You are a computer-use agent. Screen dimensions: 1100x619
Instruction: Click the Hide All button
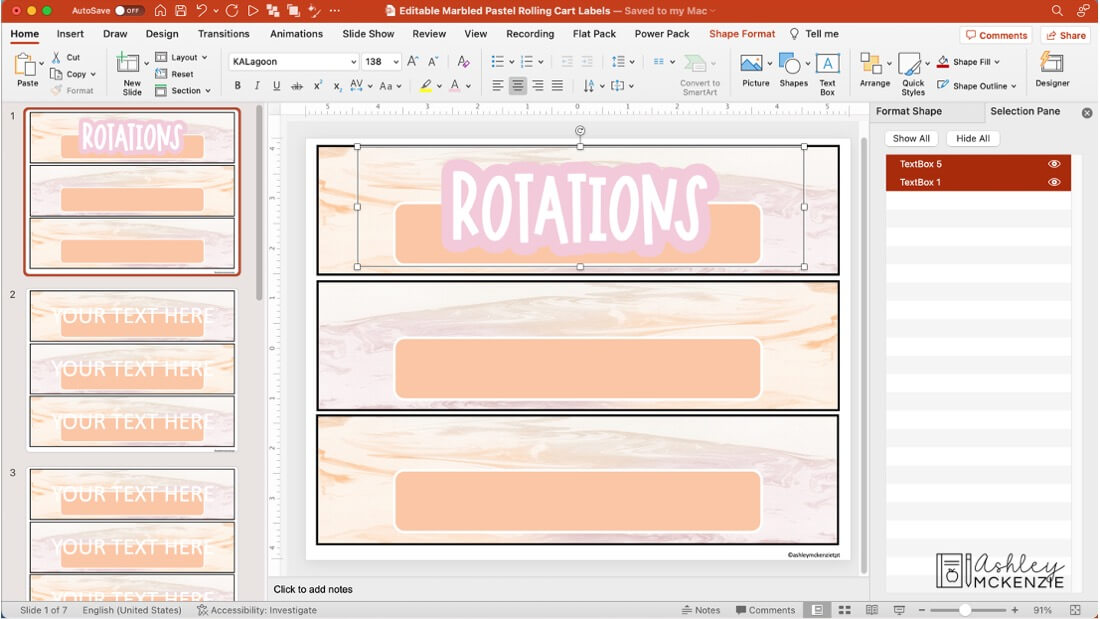[x=972, y=138]
